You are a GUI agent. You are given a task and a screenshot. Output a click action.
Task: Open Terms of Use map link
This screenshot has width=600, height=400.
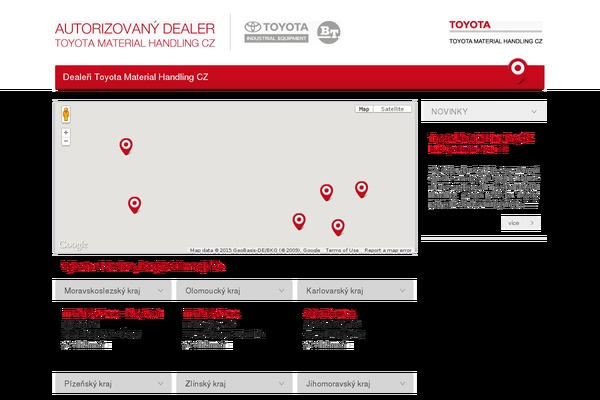coord(342,250)
